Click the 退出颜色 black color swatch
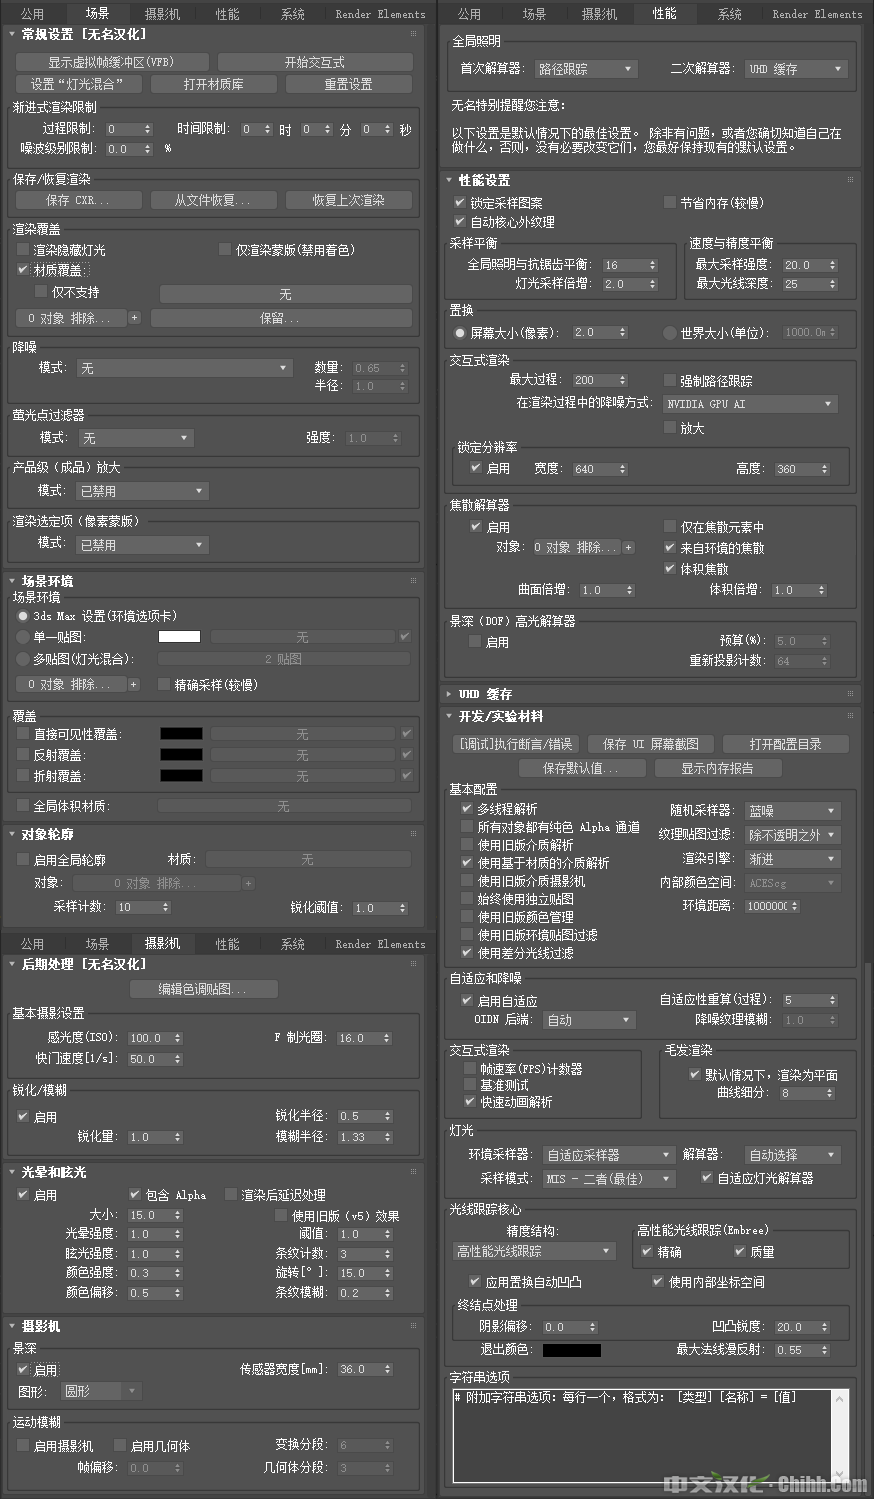 [575, 1348]
